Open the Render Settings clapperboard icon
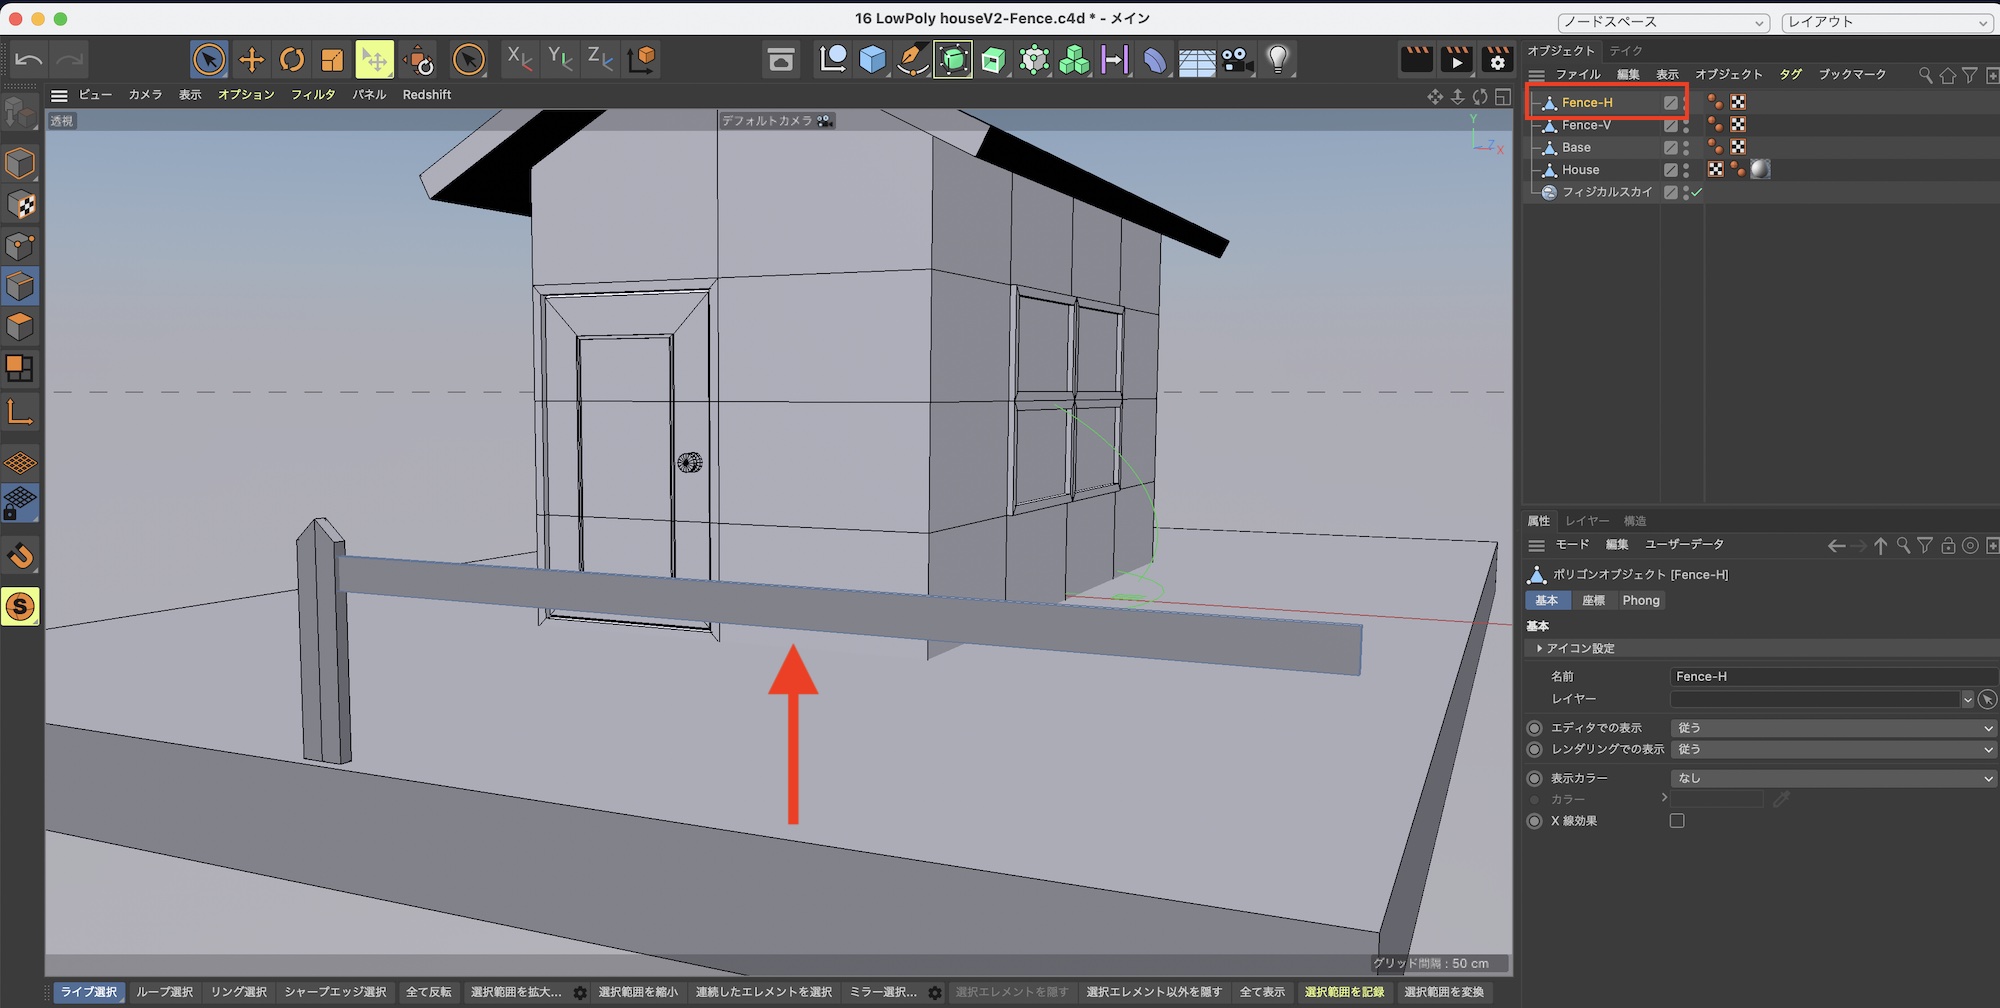The width and height of the screenshot is (2000, 1008). click(x=1497, y=60)
